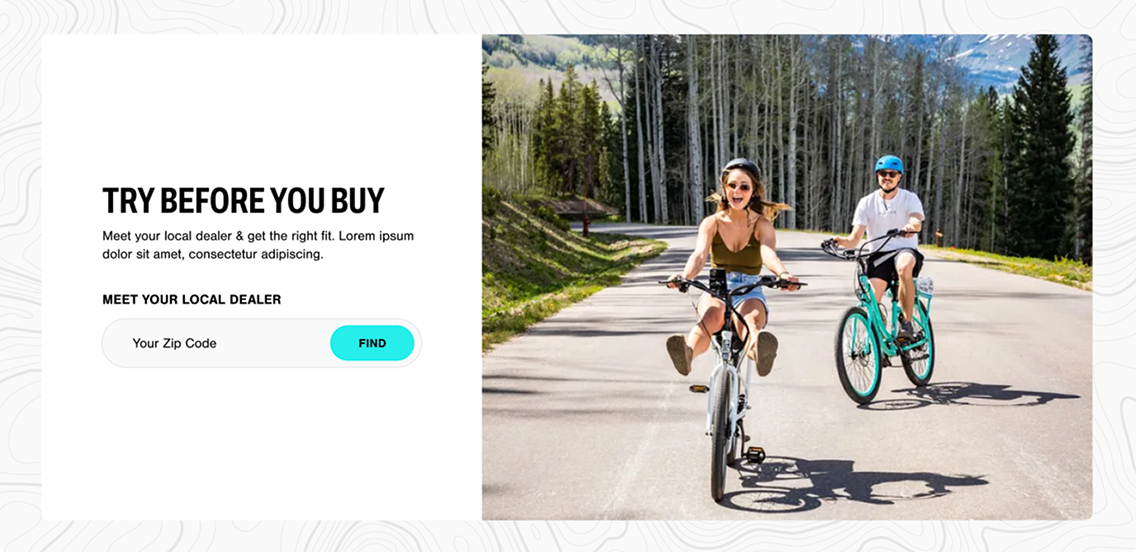Click the man's blue helmet in the photo
The width and height of the screenshot is (1136, 552).
coord(889,163)
